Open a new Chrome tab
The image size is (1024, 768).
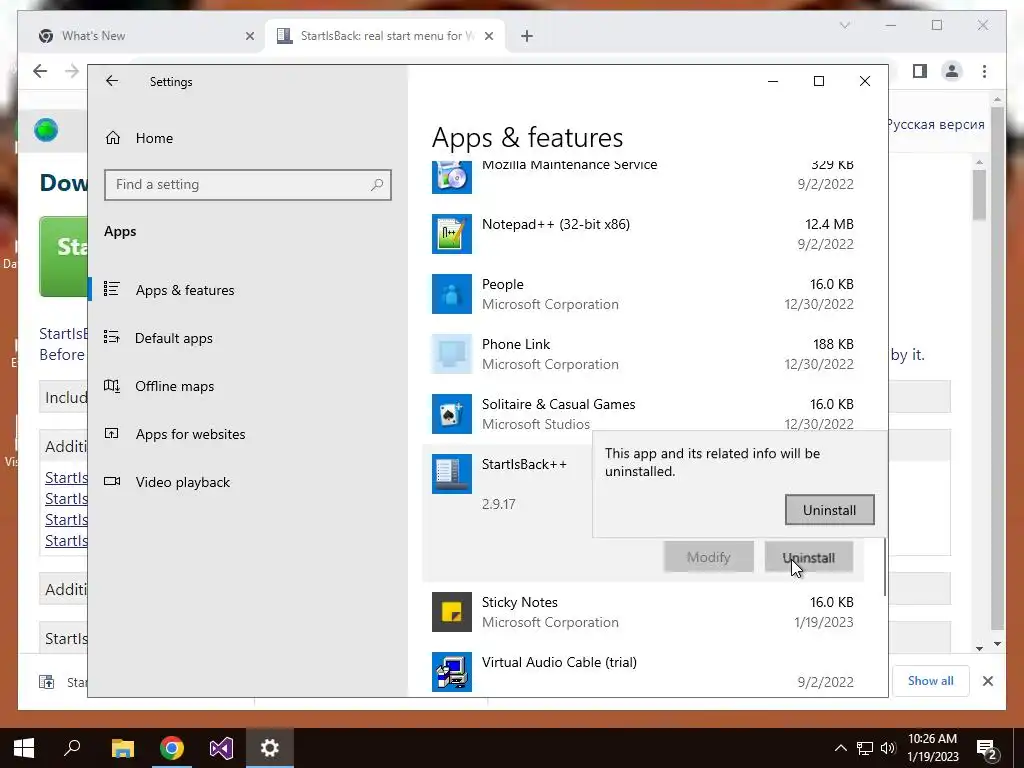pos(527,37)
